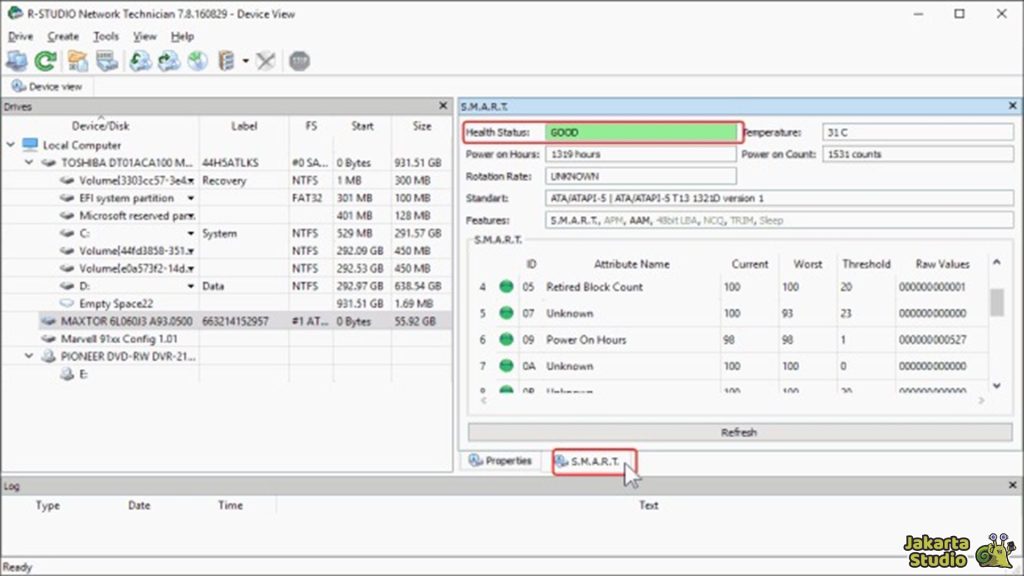Click the Scan drive toolbar icon
This screenshot has width=1024, height=576.
click(137, 60)
